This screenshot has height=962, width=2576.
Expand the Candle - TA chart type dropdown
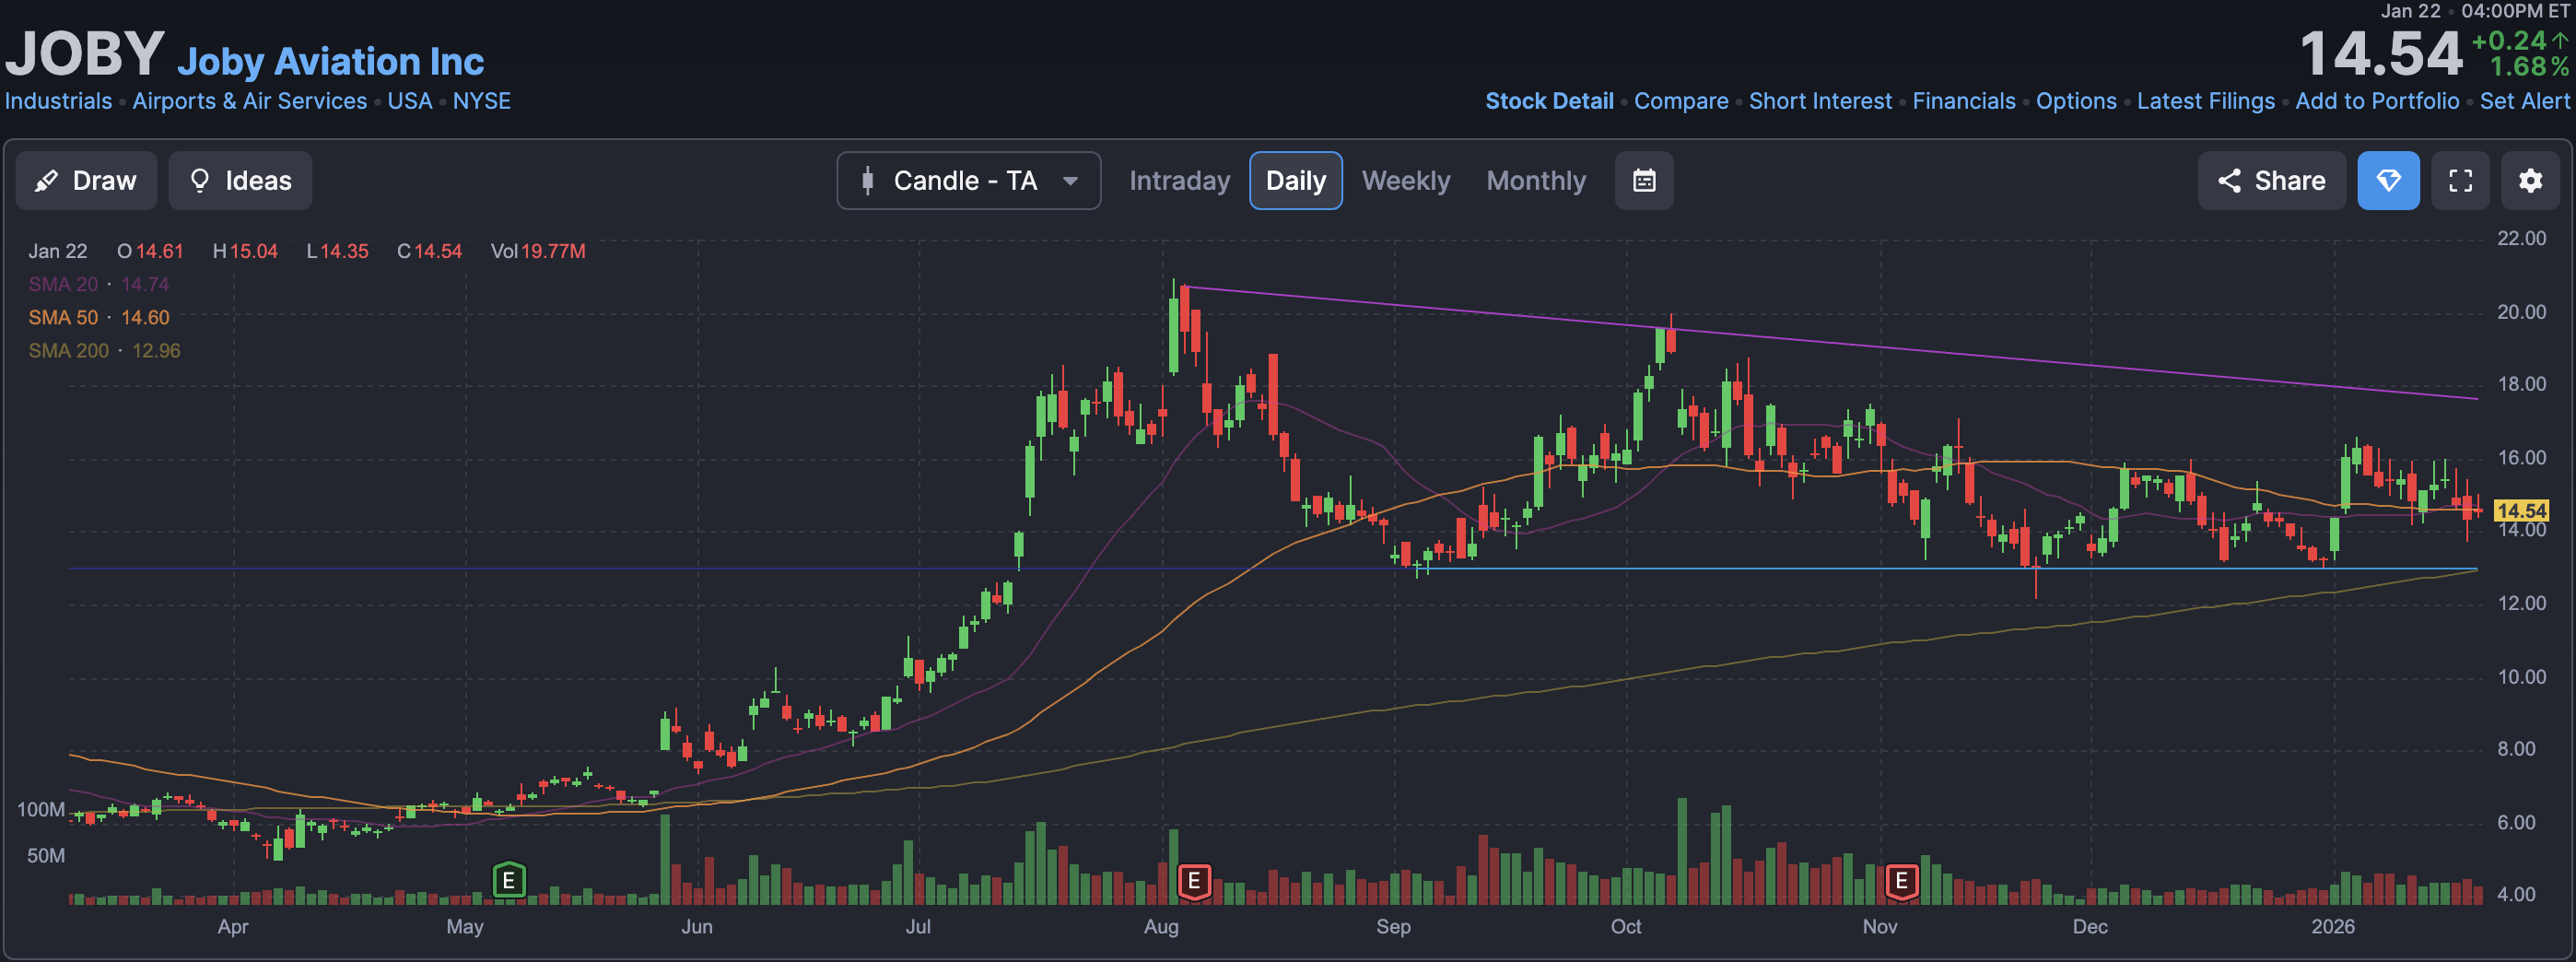pos(968,181)
